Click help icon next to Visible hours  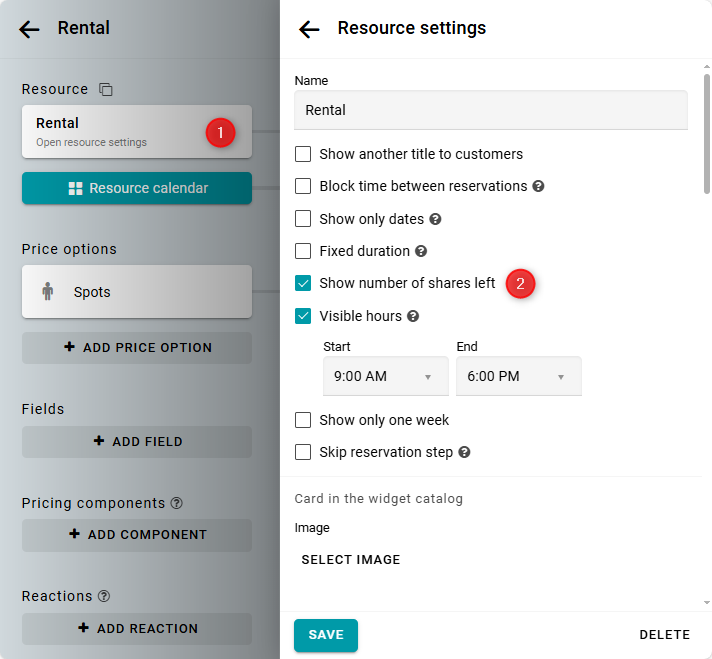click(413, 316)
